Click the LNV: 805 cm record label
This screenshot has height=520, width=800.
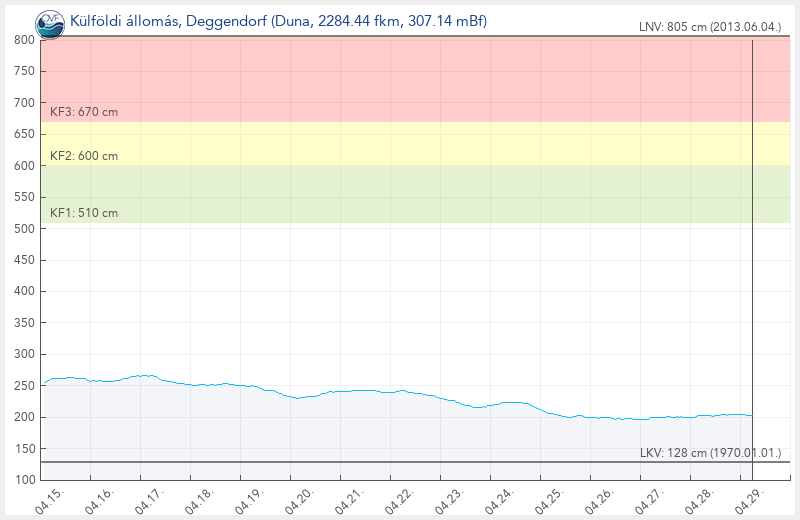pos(710,27)
